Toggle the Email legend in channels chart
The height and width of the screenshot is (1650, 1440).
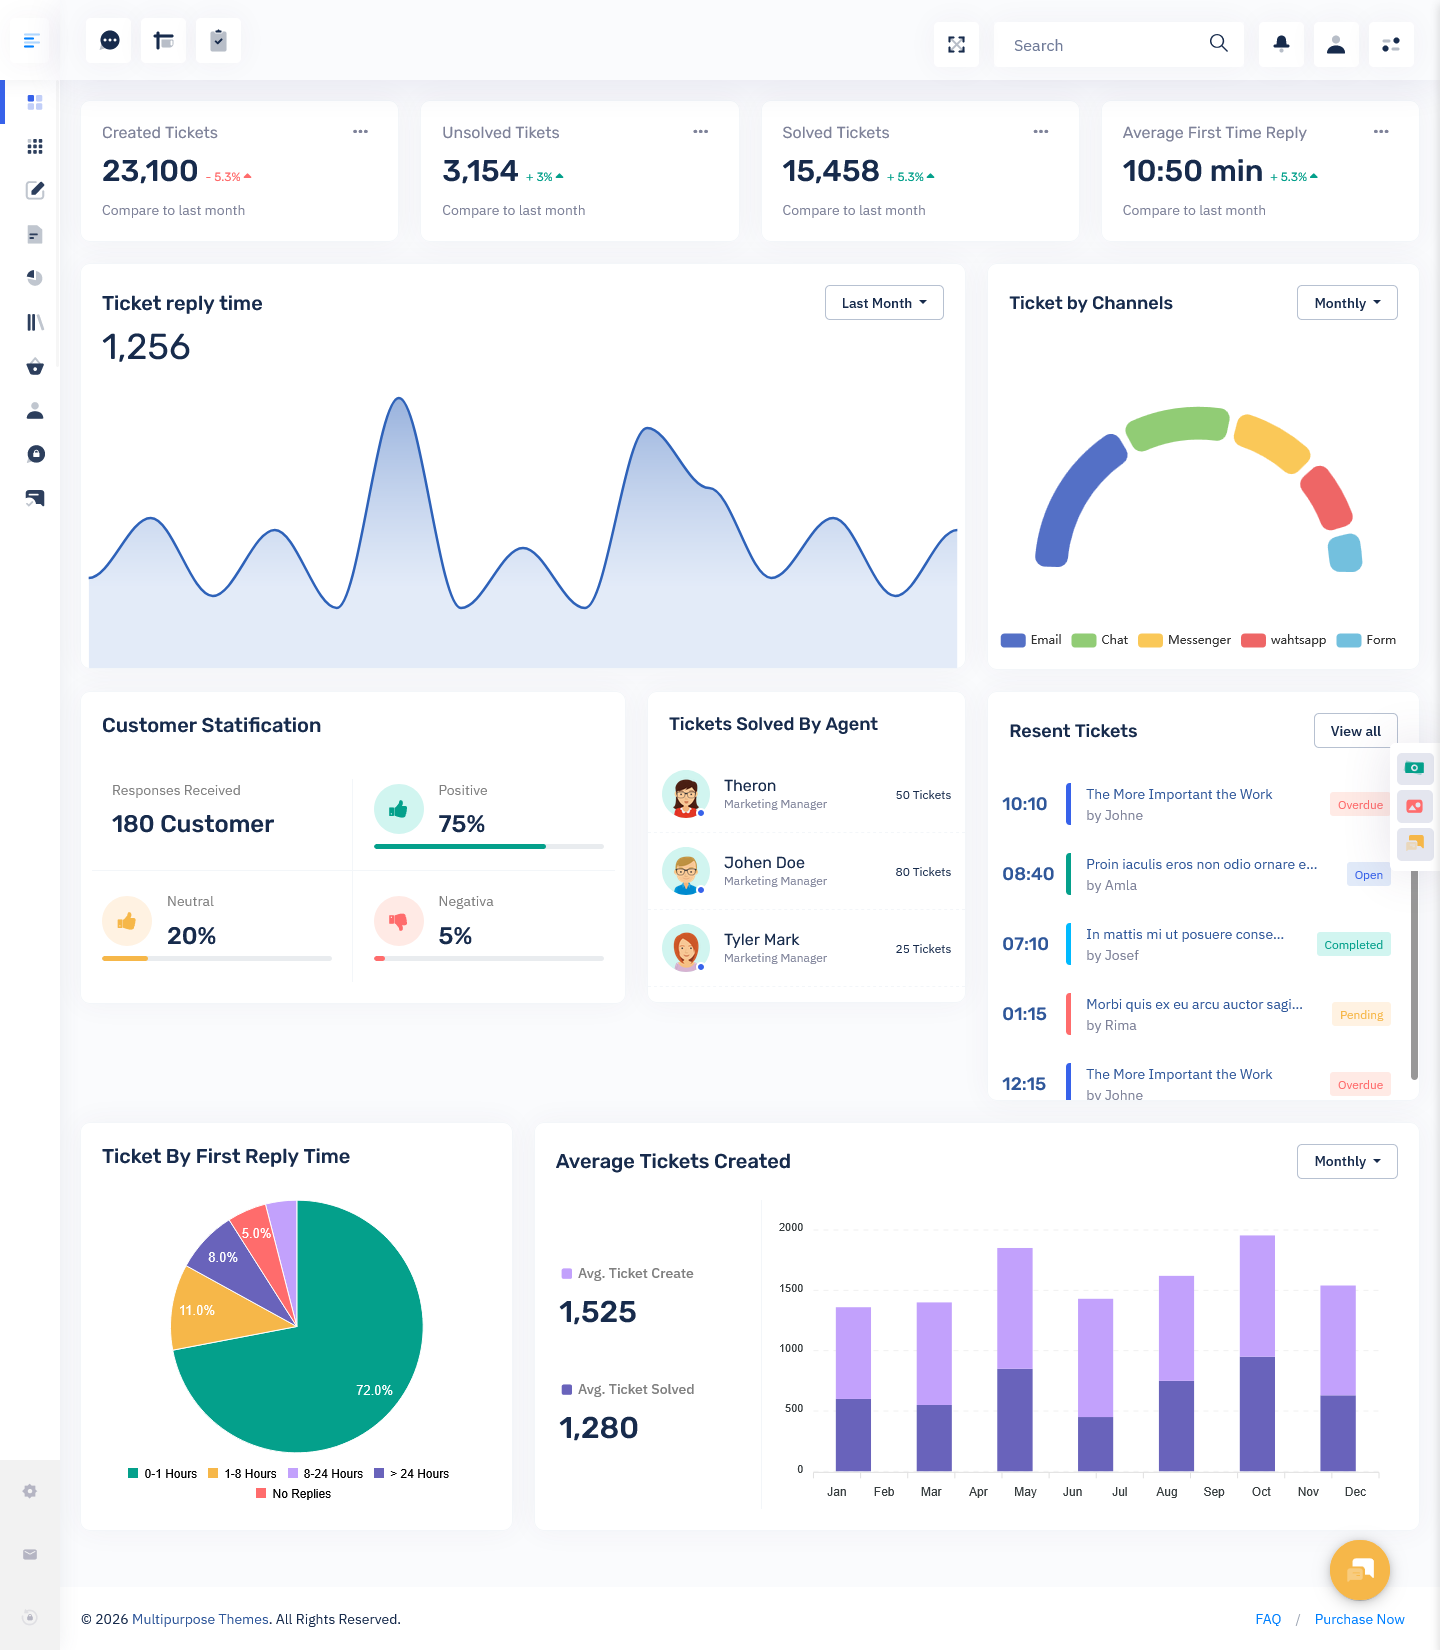(1031, 640)
